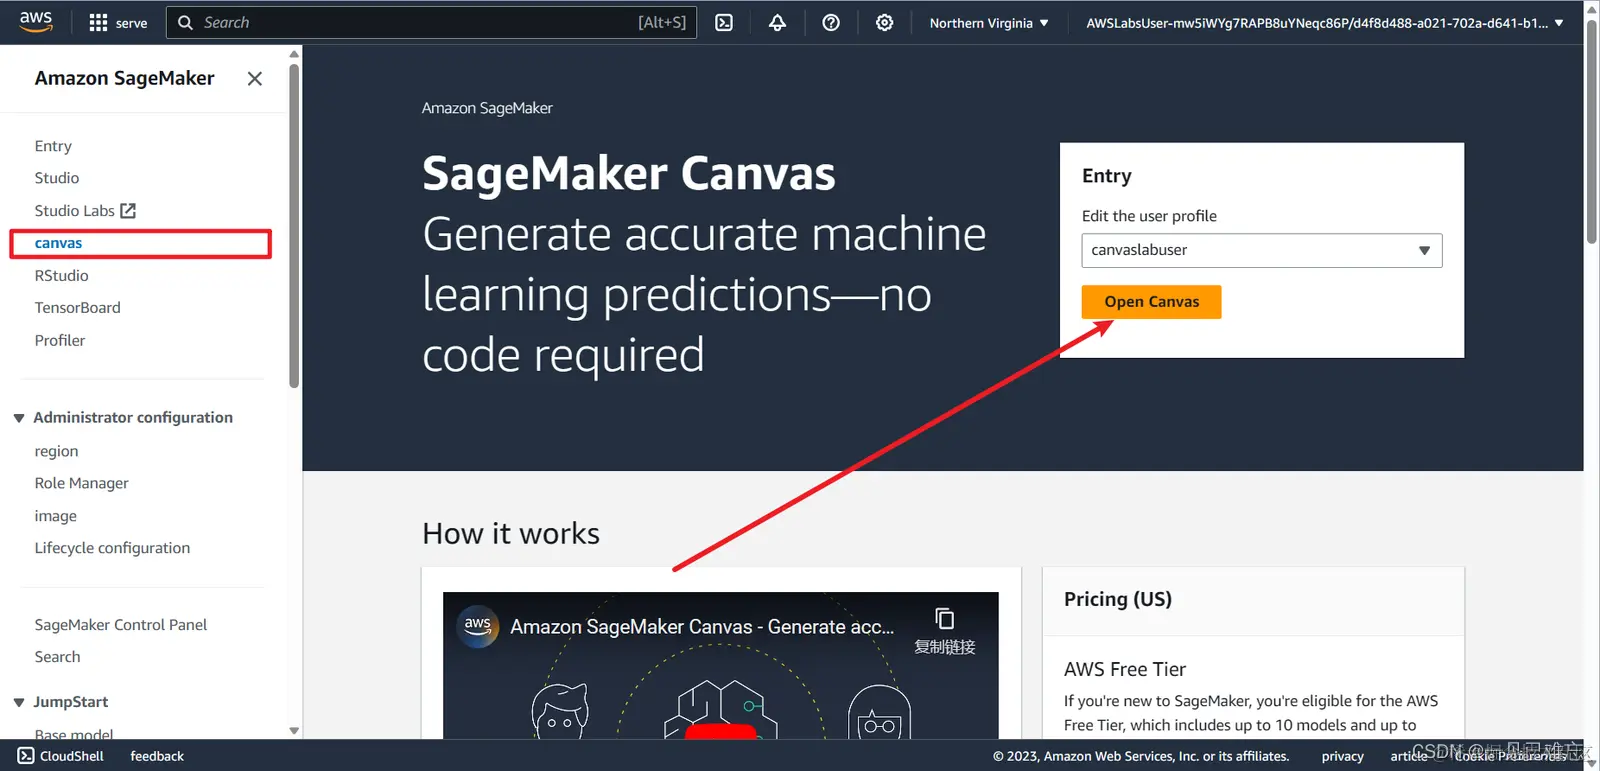Click the CloudShell icon in footer
Screen dimensions: 1600x771
[26, 756]
